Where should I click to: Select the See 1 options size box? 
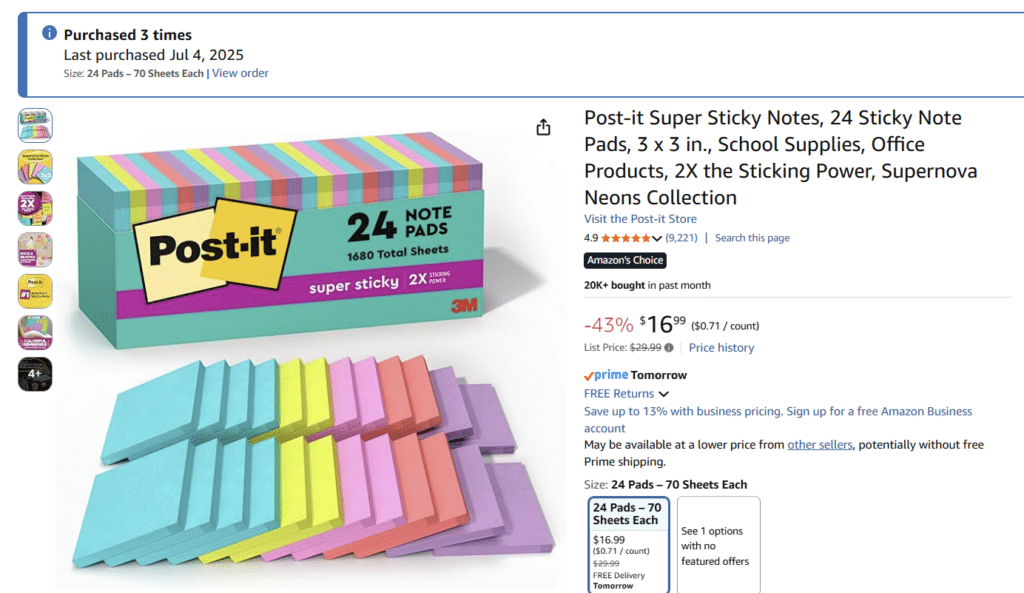(x=718, y=545)
